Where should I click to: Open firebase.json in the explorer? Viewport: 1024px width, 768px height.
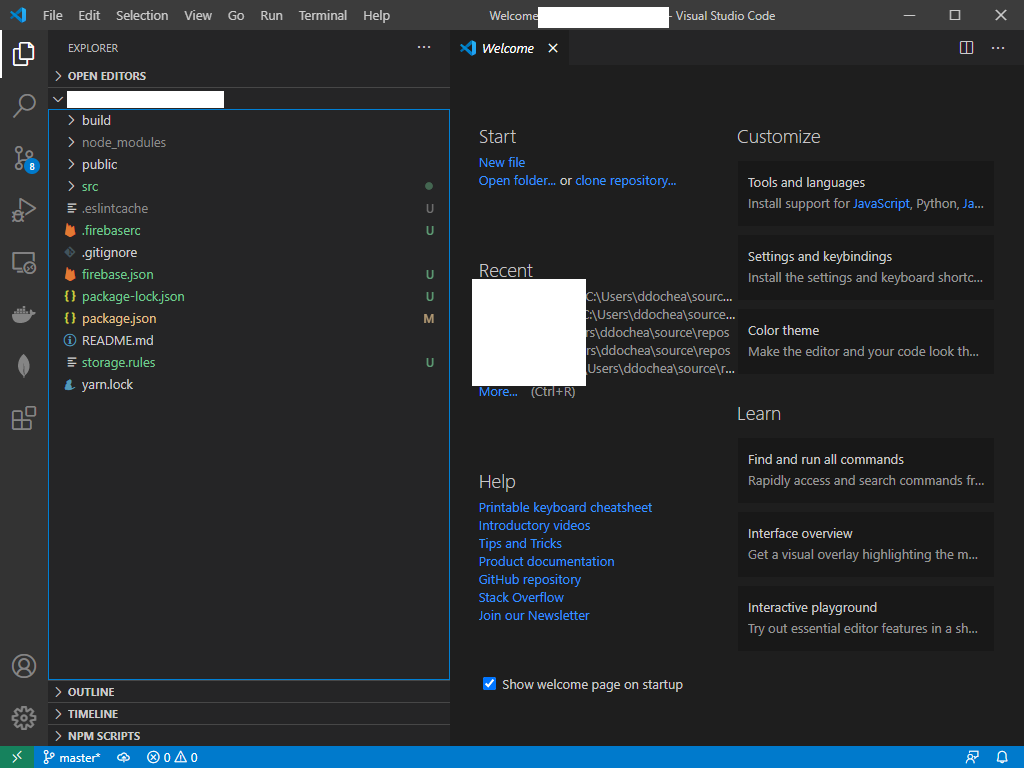(x=249, y=274)
